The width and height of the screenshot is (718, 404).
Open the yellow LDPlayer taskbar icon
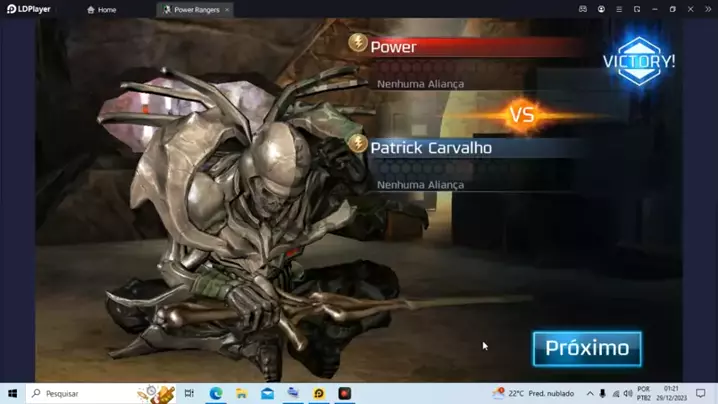tap(319, 393)
